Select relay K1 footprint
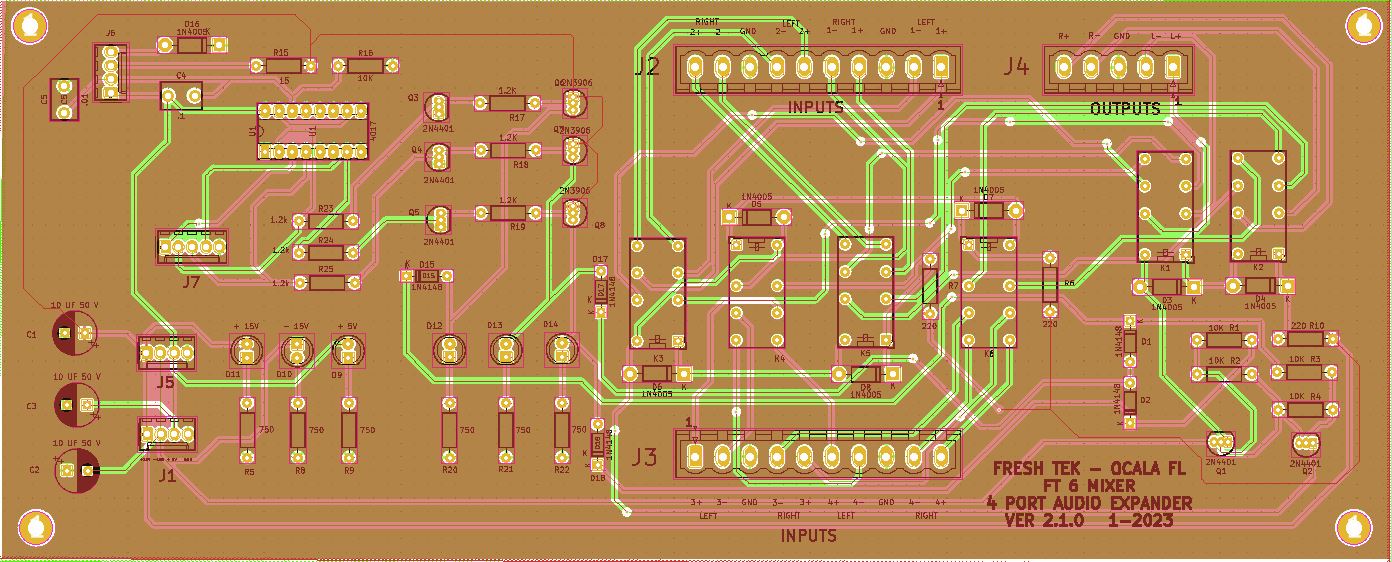Viewport: 1392px width, 562px height. tap(1165, 206)
